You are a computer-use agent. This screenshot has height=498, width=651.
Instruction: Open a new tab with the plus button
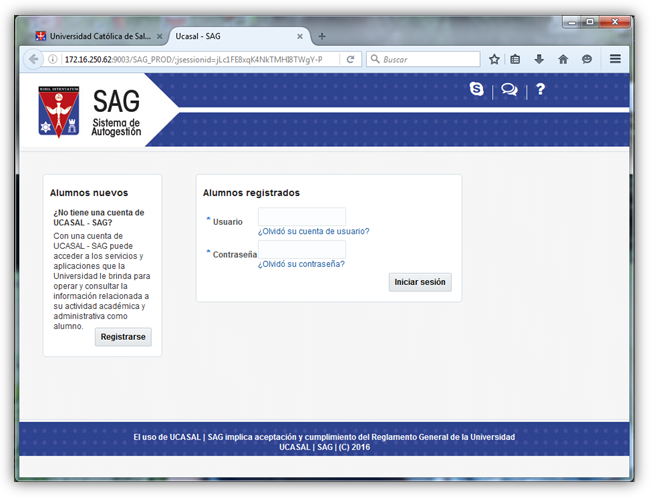322,37
